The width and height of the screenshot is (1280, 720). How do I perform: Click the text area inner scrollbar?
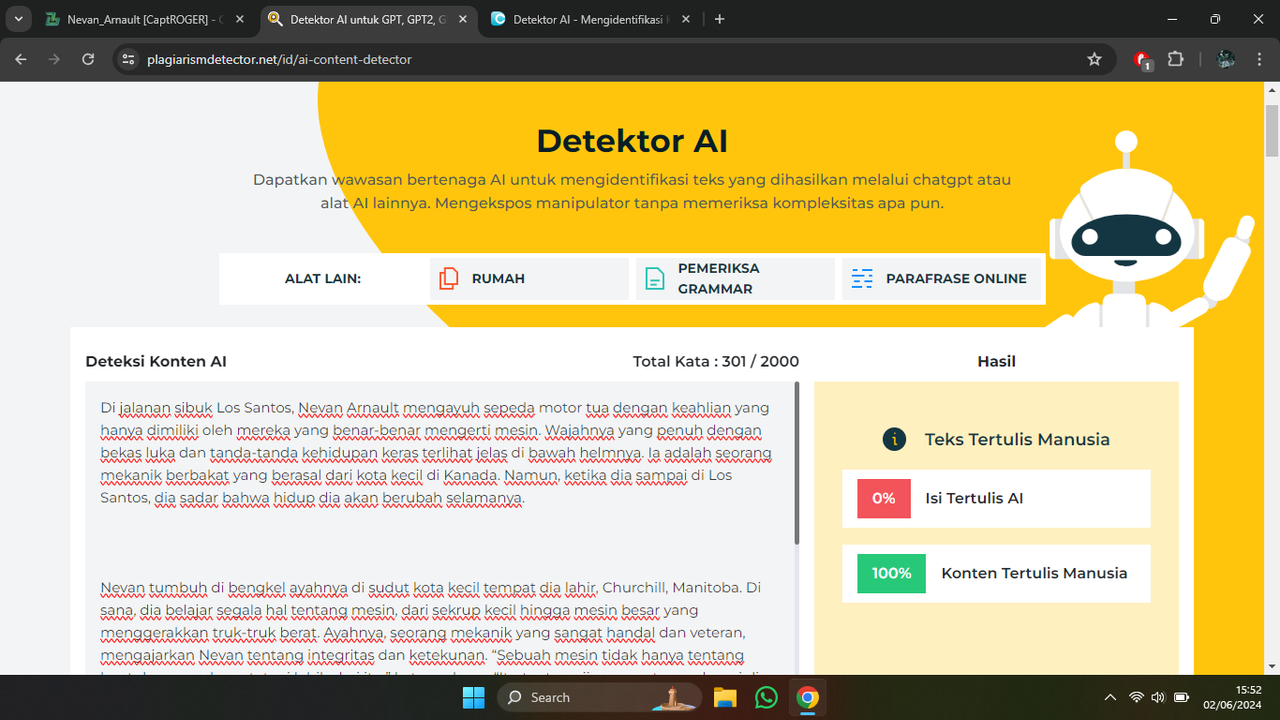[x=797, y=463]
